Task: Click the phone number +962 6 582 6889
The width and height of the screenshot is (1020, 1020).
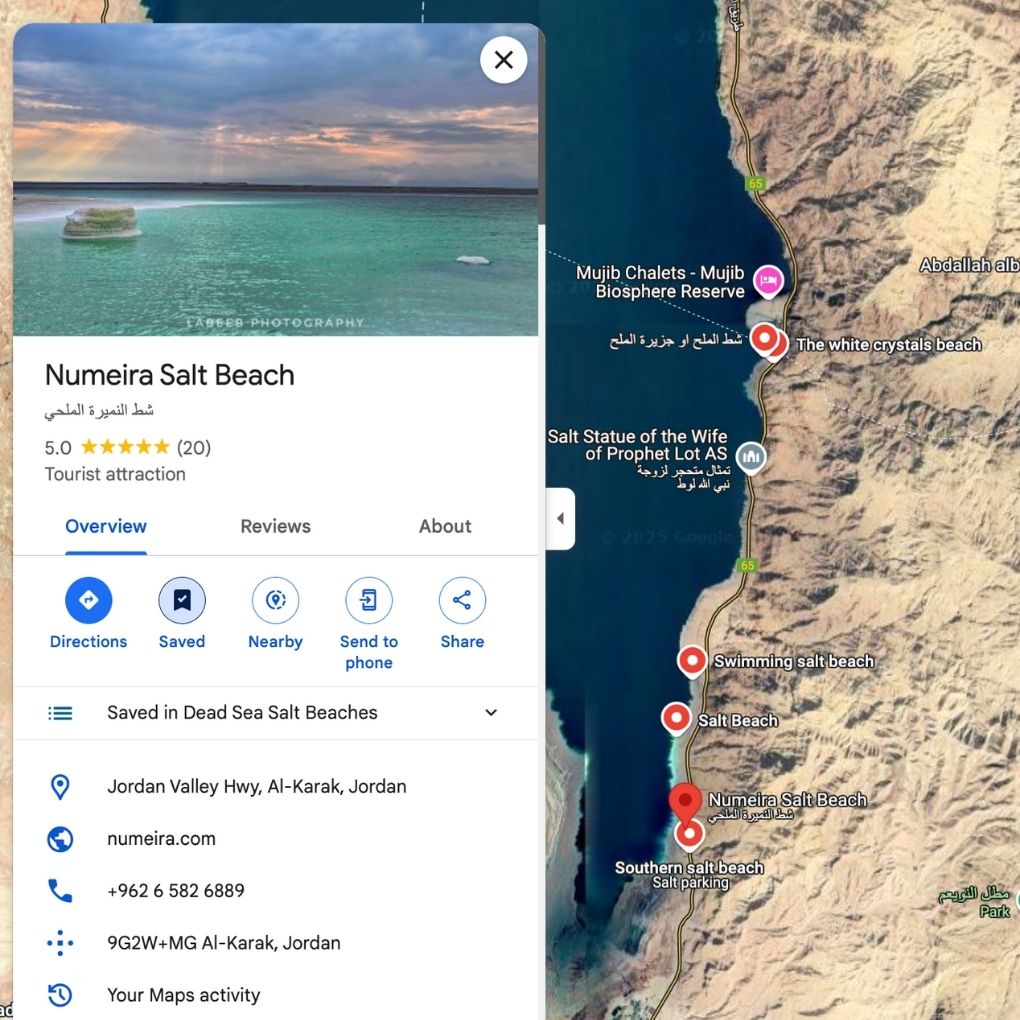Action: tap(176, 891)
